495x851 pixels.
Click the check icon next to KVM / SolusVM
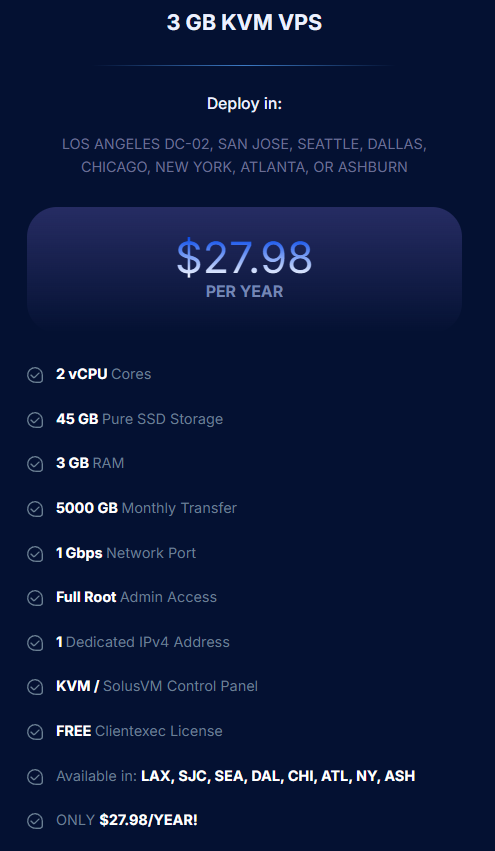(35, 687)
